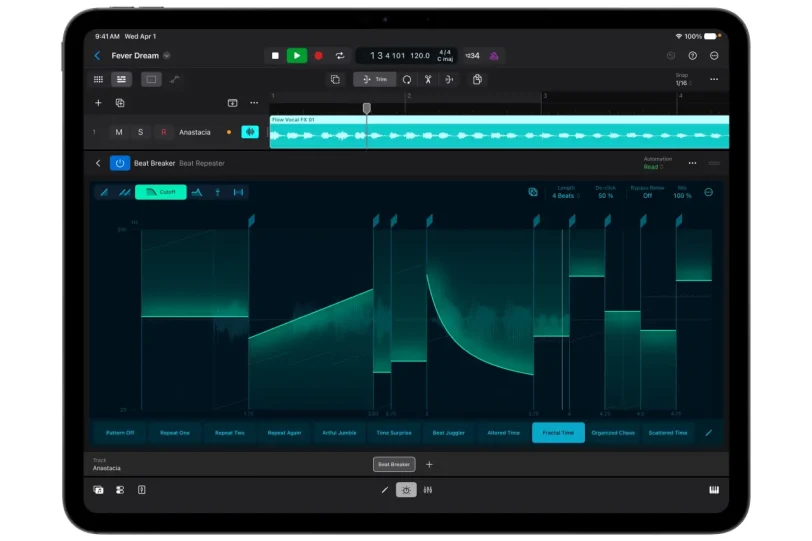Viewport: 812px width, 541px height.
Task: Add a new track with plus icon
Action: coord(98,103)
